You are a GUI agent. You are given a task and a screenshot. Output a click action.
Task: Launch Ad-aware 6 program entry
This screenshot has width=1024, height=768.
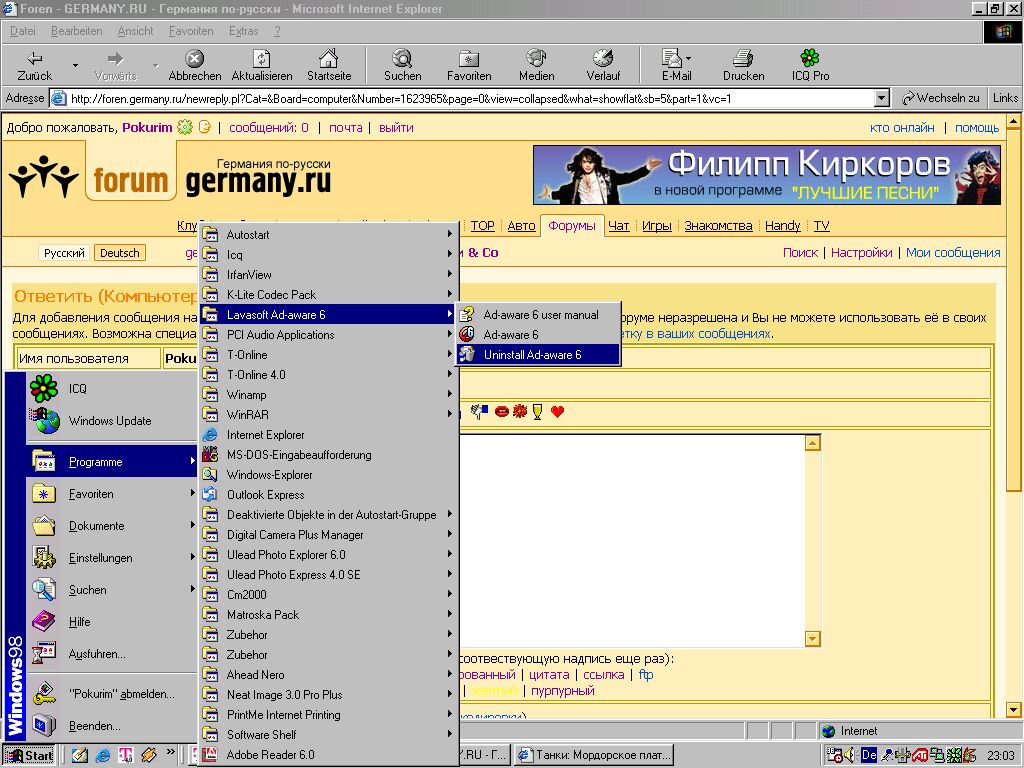point(539,334)
